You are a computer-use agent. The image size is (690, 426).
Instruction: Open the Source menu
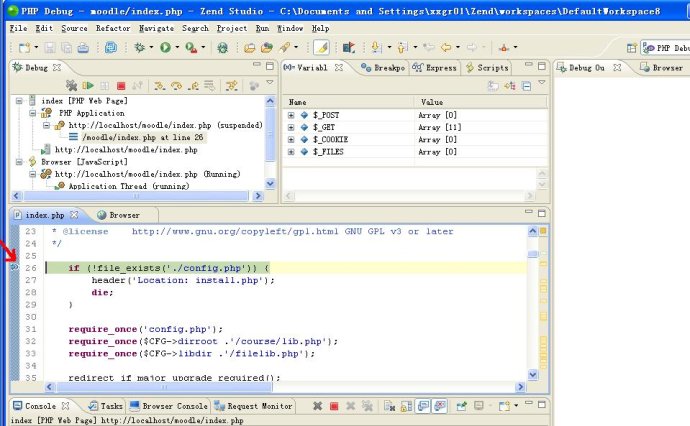(x=74, y=28)
